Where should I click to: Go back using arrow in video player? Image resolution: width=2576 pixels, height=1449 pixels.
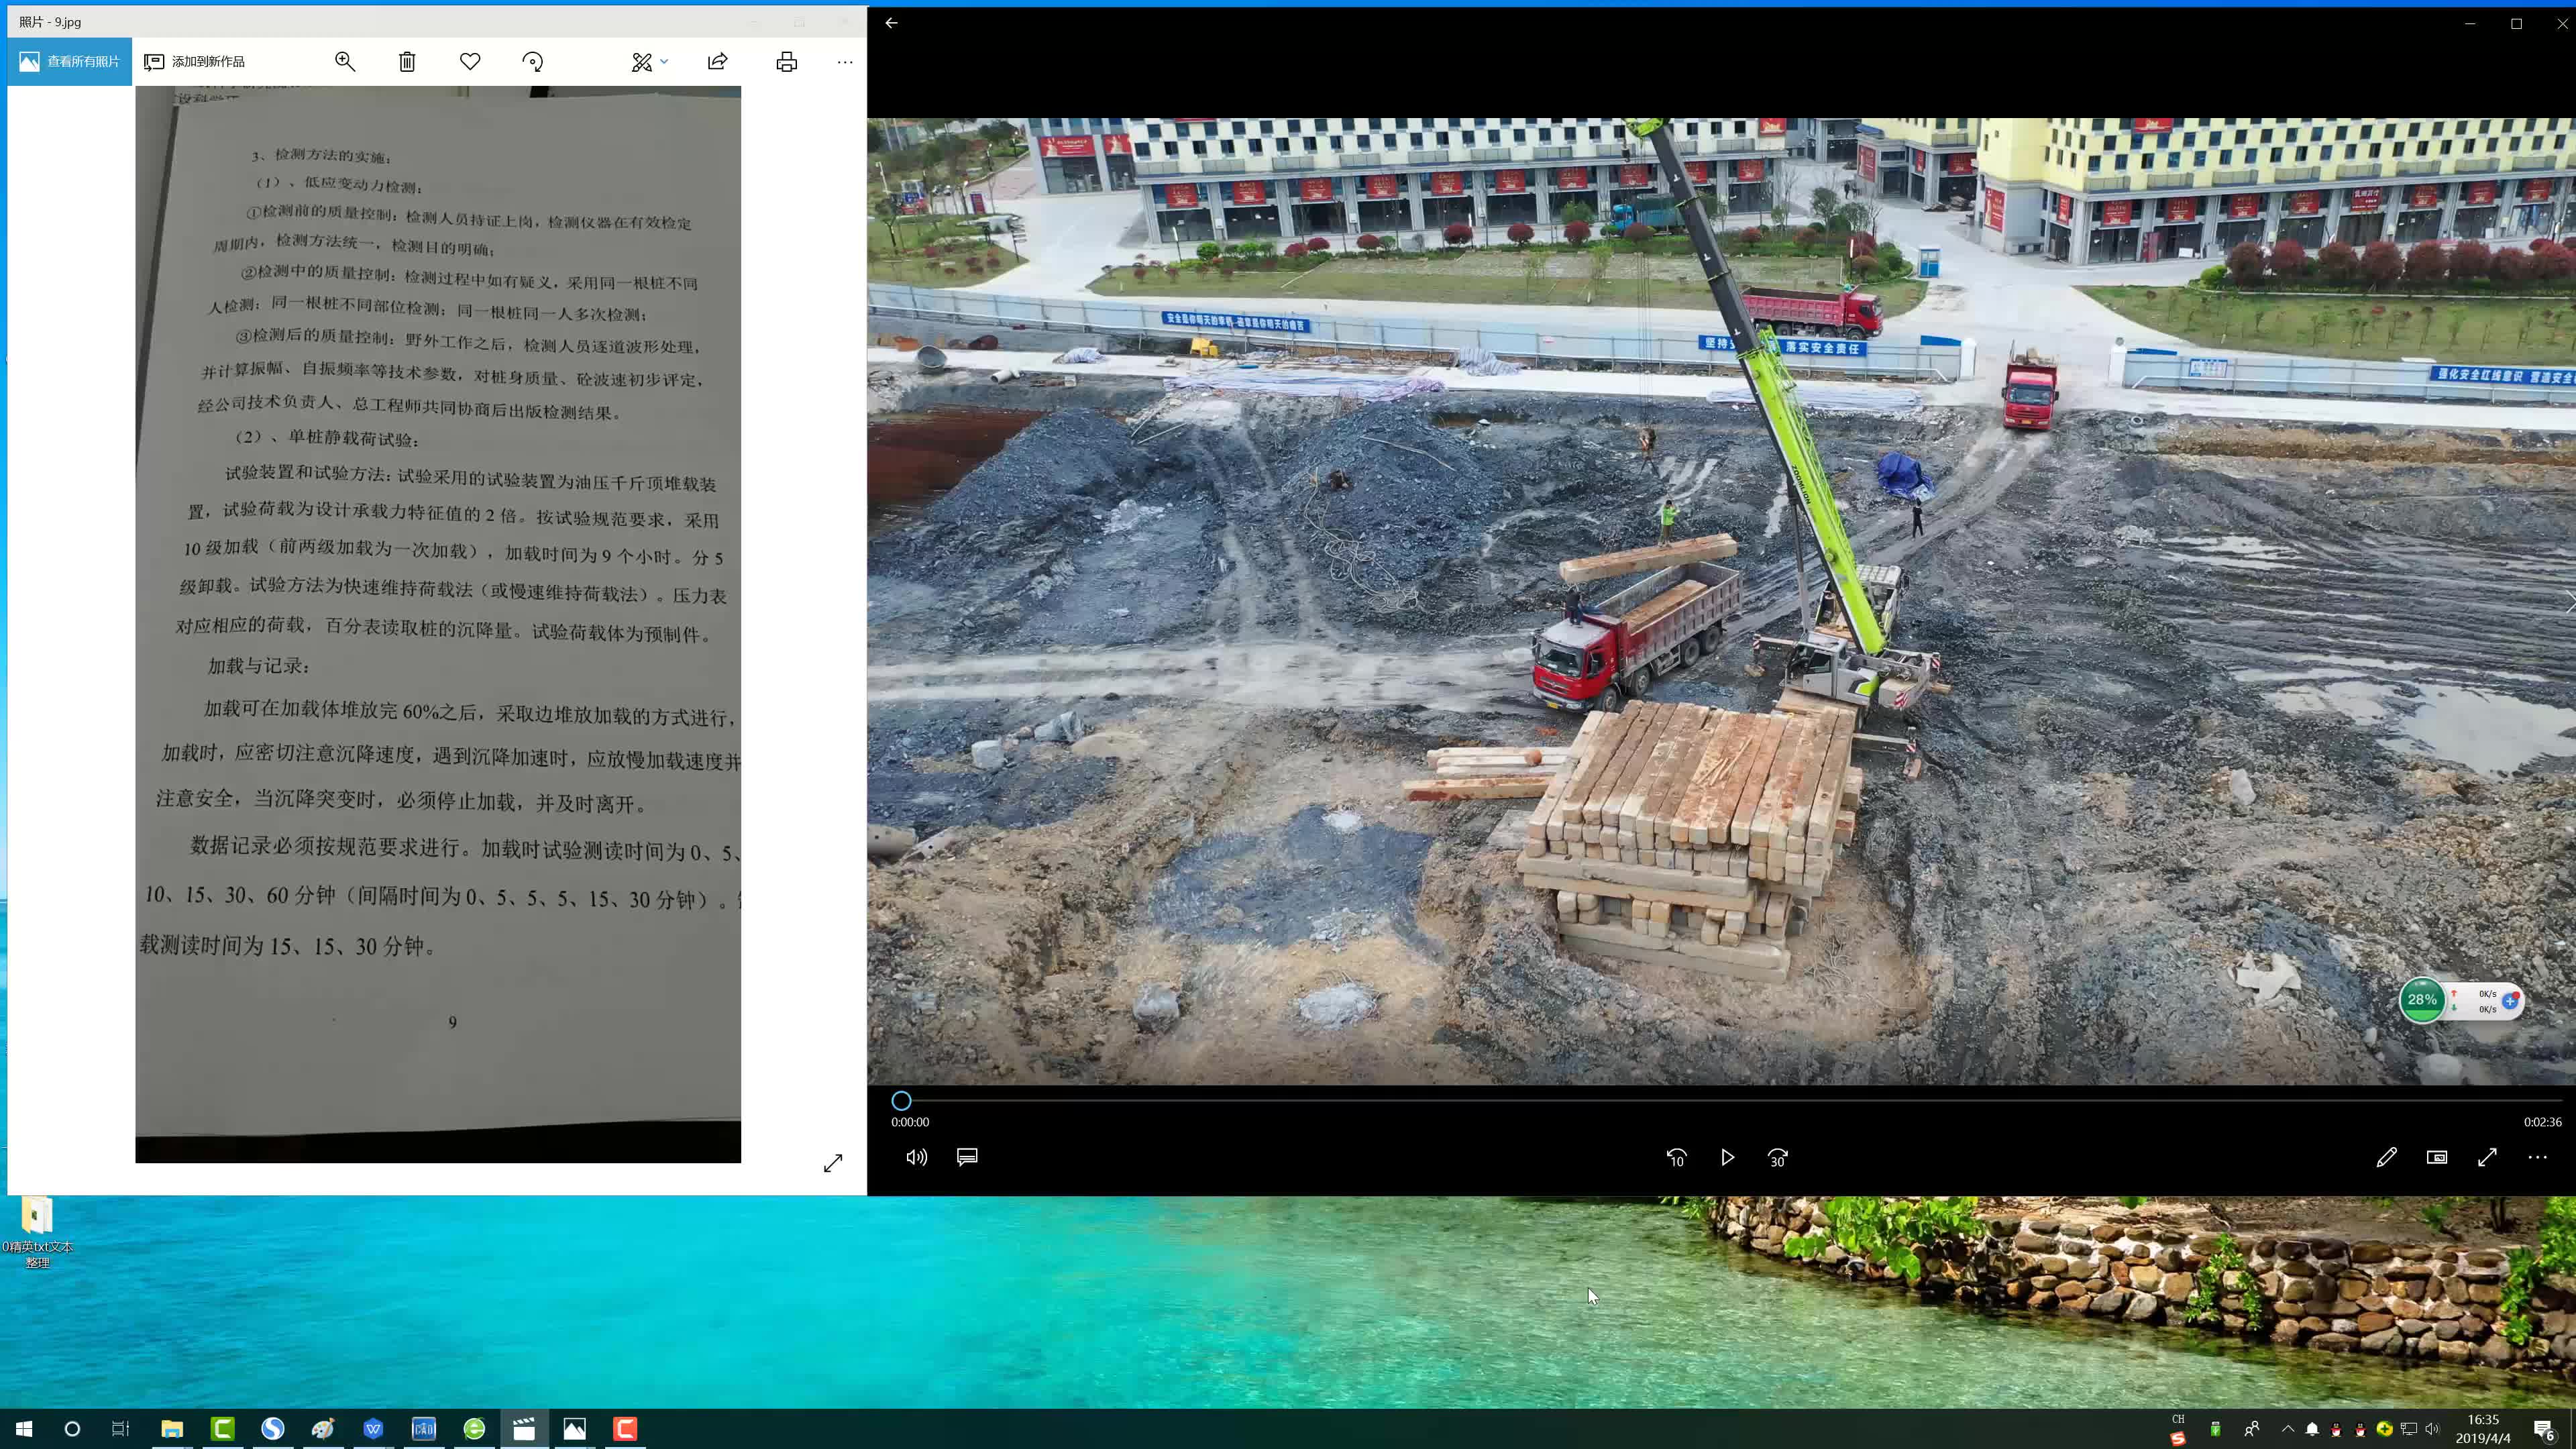point(891,22)
